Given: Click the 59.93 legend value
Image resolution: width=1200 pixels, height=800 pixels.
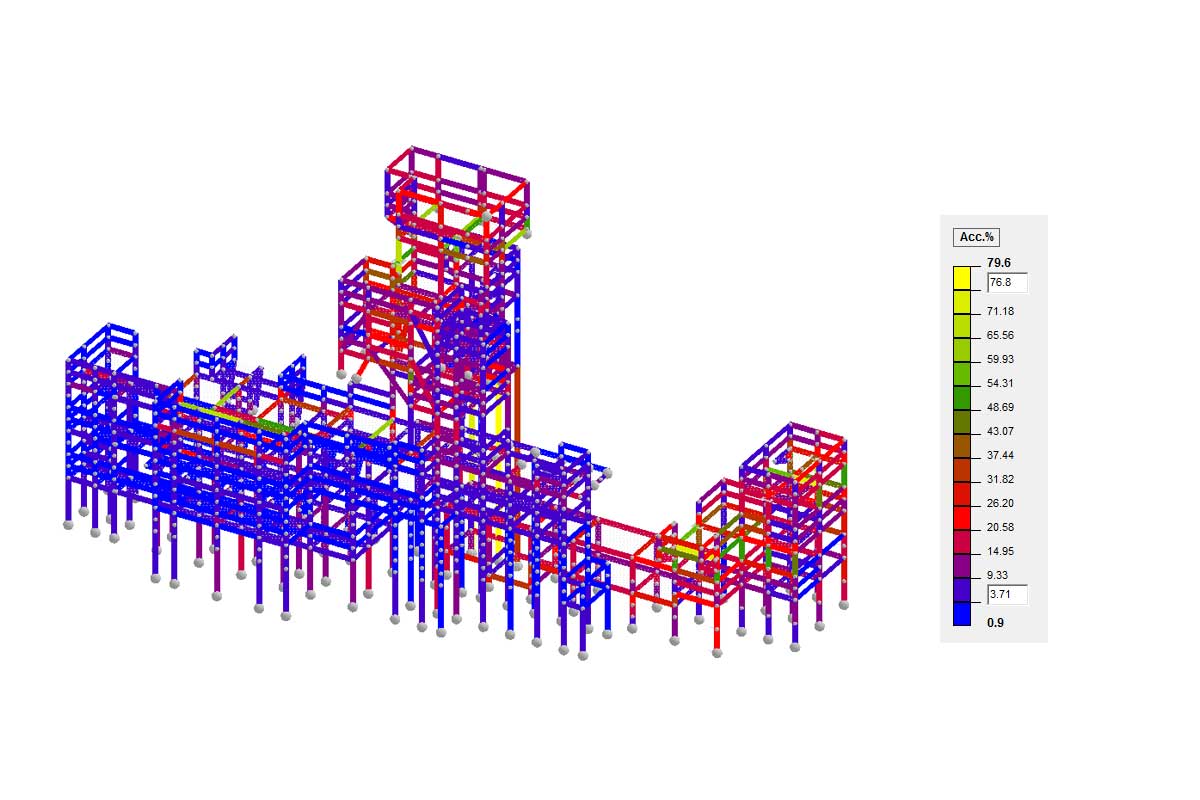Looking at the screenshot, I should coord(1000,359).
